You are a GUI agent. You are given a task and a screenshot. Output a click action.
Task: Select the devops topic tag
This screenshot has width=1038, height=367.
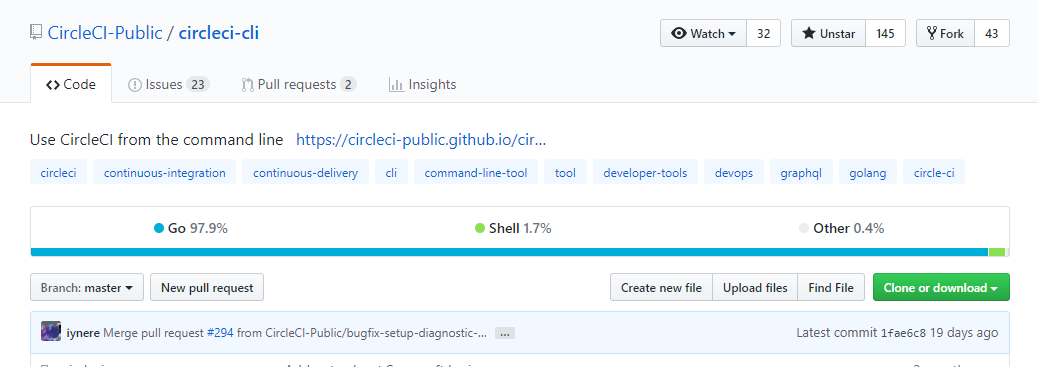pyautogui.click(x=734, y=174)
